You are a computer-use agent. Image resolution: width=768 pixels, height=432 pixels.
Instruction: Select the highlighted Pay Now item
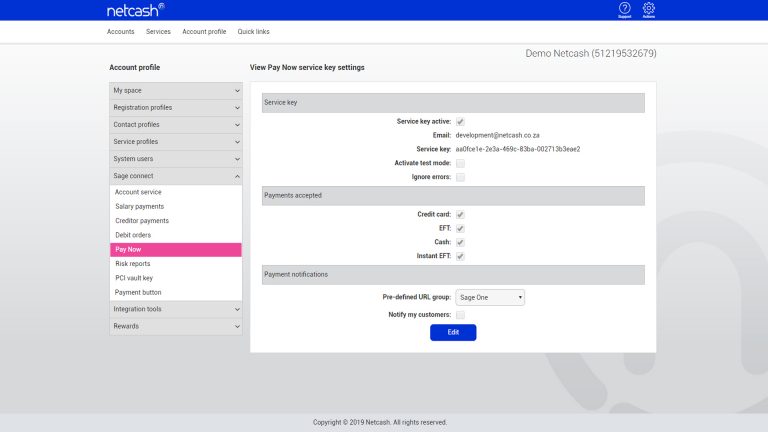tap(176, 250)
